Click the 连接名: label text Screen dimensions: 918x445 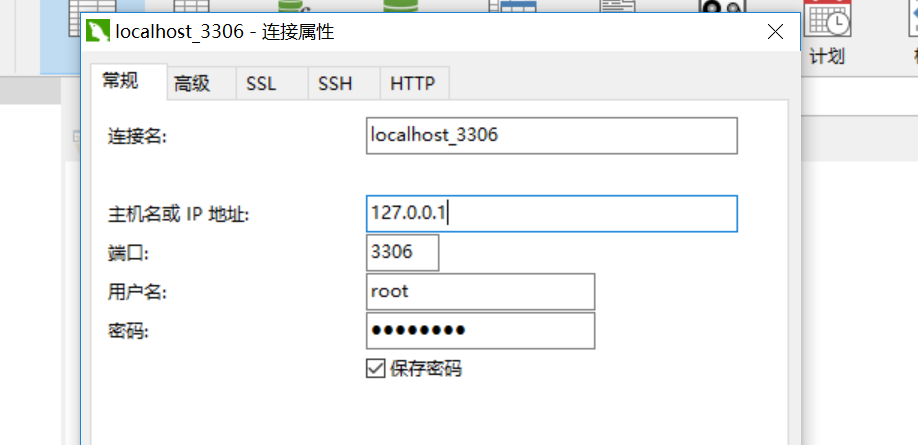tap(138, 137)
